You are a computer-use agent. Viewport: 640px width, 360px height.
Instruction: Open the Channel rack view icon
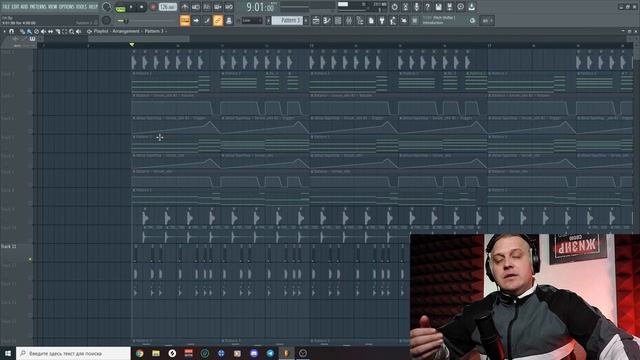coord(338,20)
